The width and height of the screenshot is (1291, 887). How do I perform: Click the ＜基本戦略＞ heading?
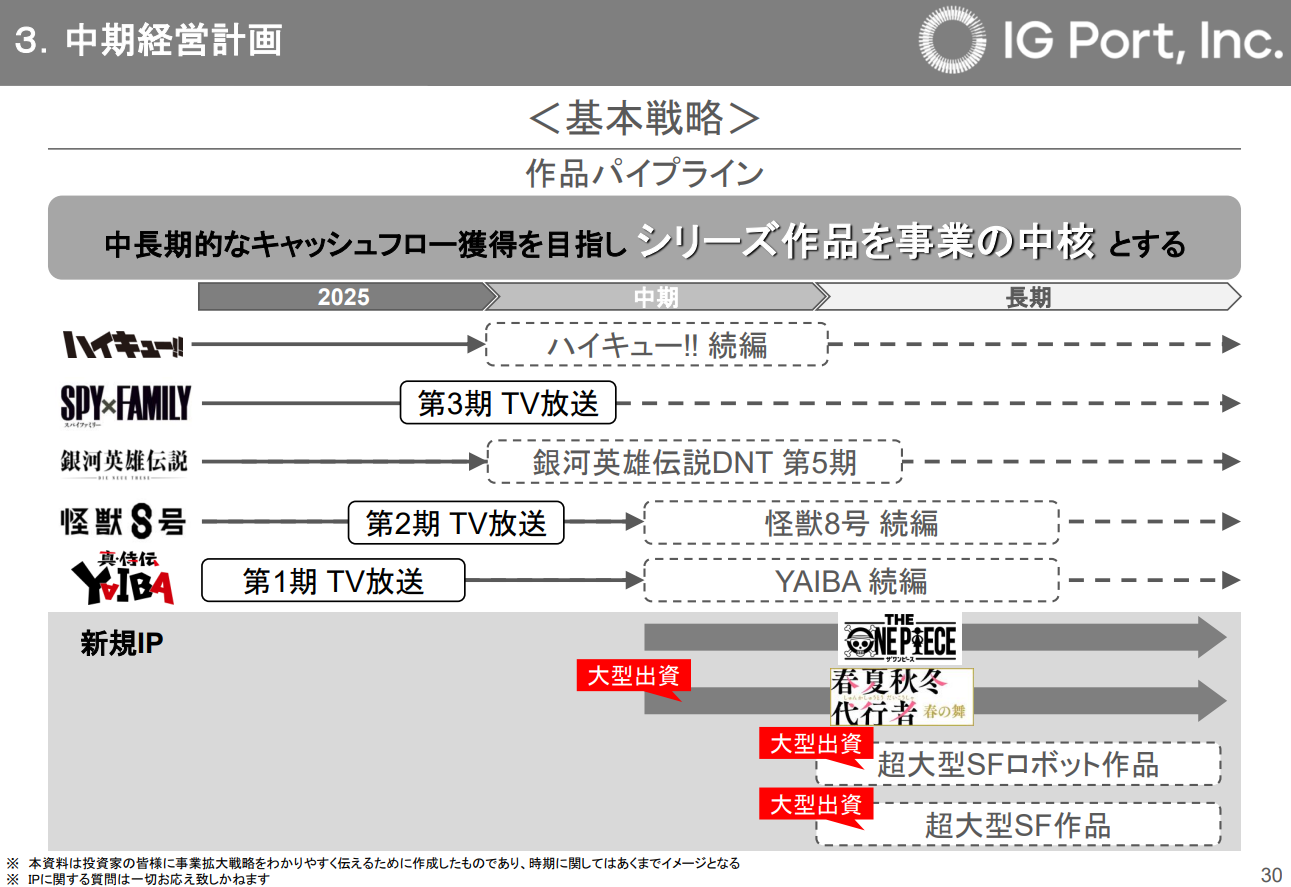[644, 119]
